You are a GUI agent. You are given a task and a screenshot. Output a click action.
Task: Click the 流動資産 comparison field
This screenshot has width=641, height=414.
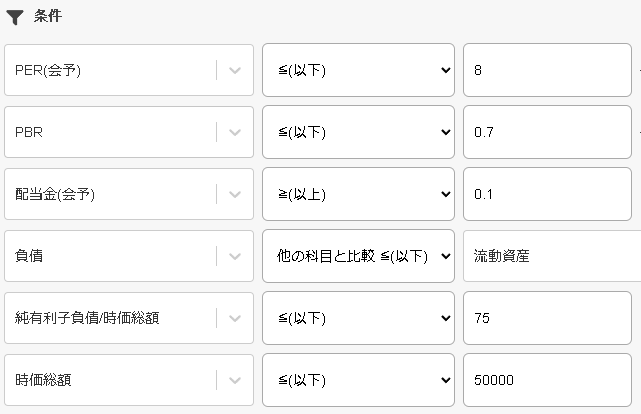coord(552,256)
